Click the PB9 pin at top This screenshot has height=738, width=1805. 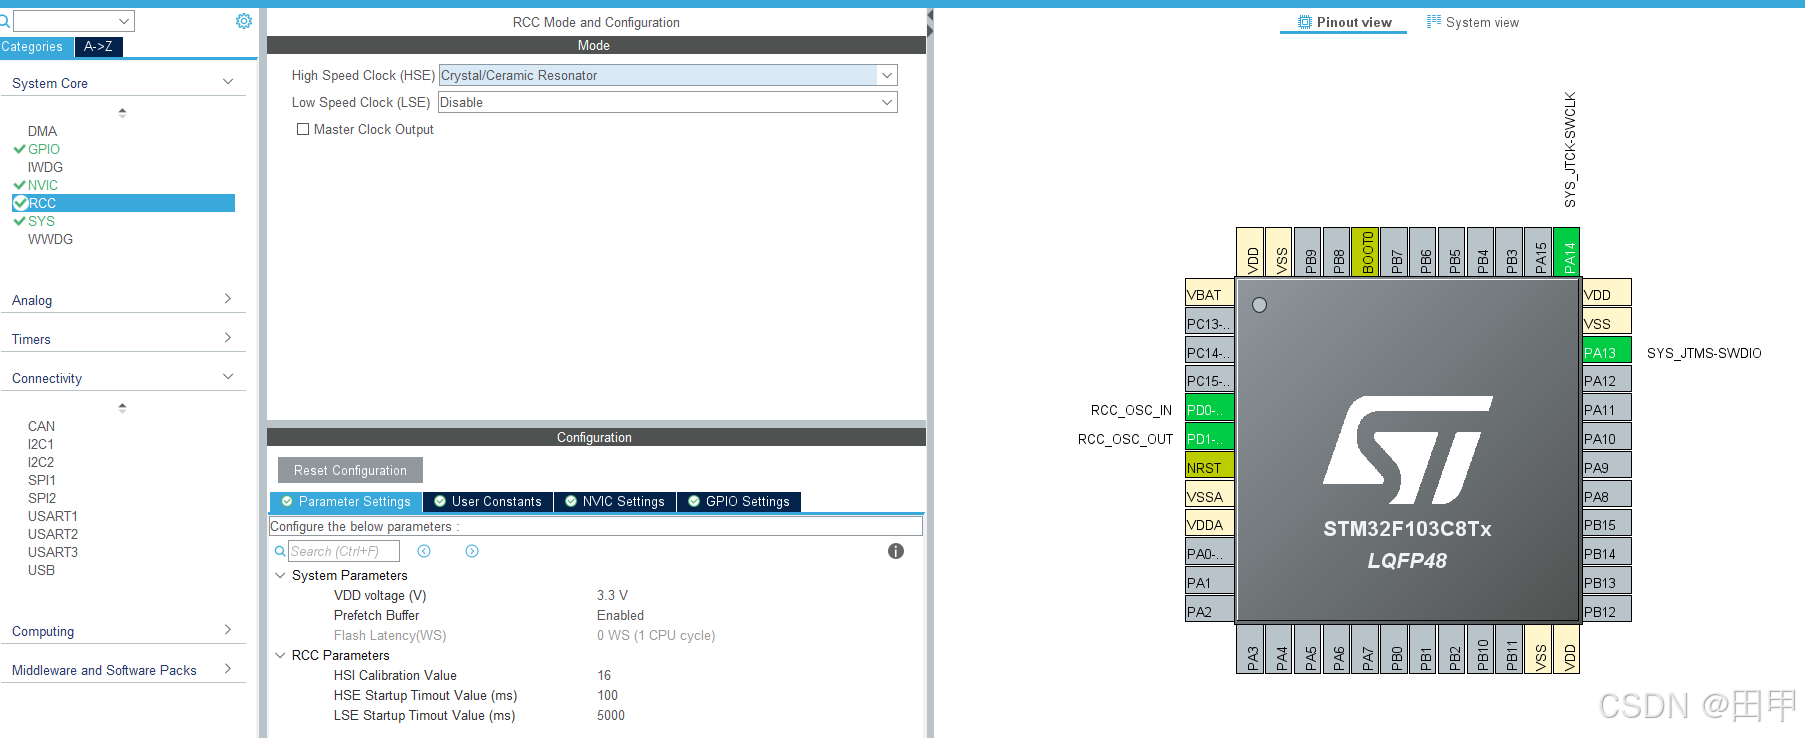tap(1310, 252)
